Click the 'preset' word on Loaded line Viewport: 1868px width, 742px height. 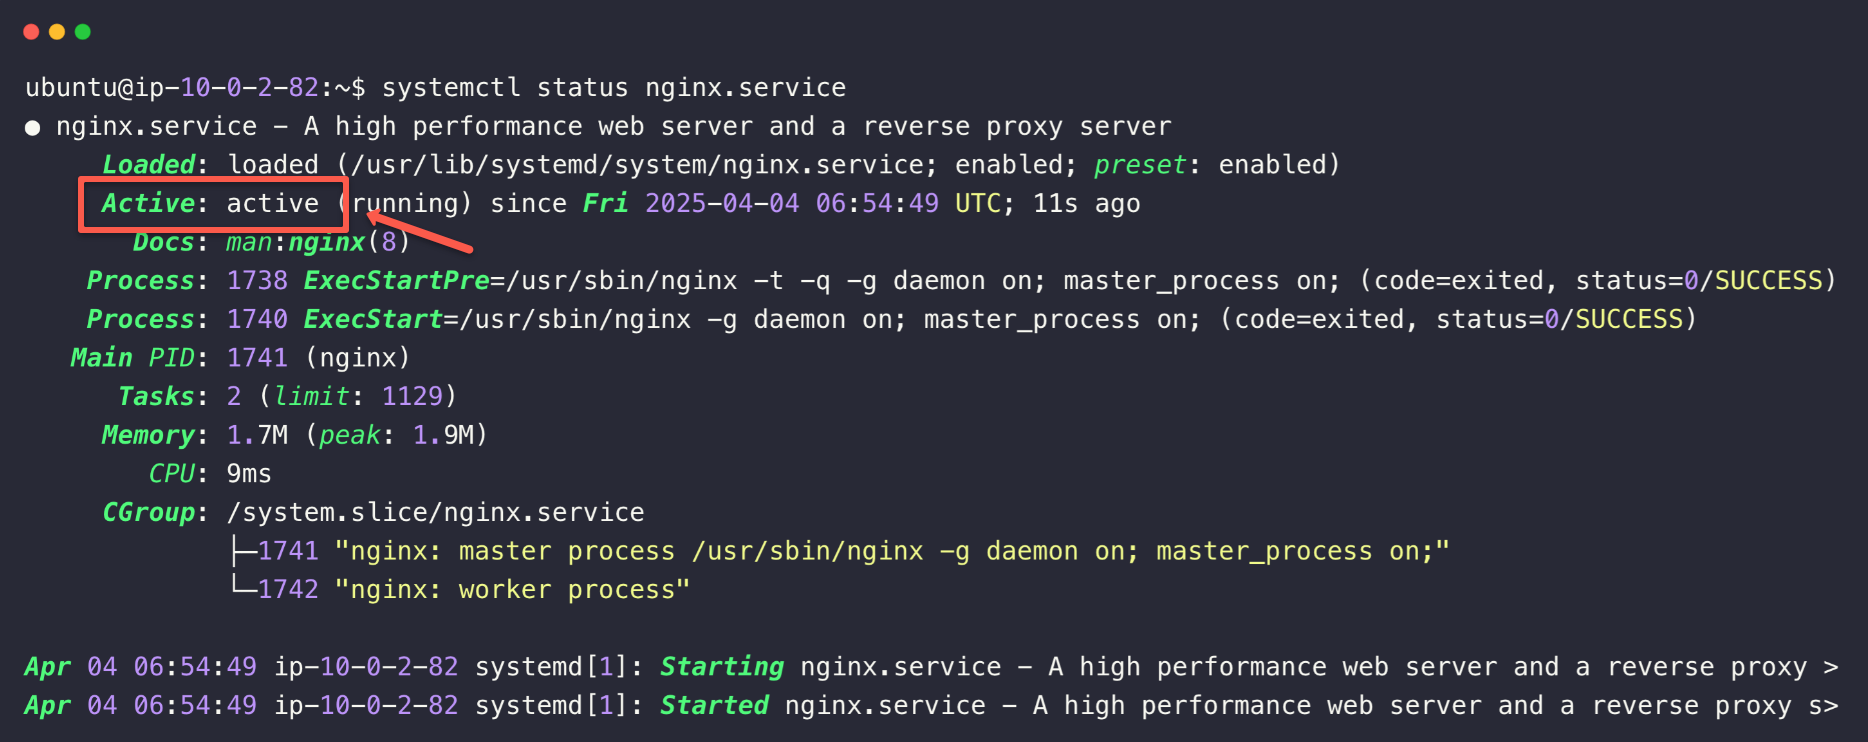click(1140, 165)
